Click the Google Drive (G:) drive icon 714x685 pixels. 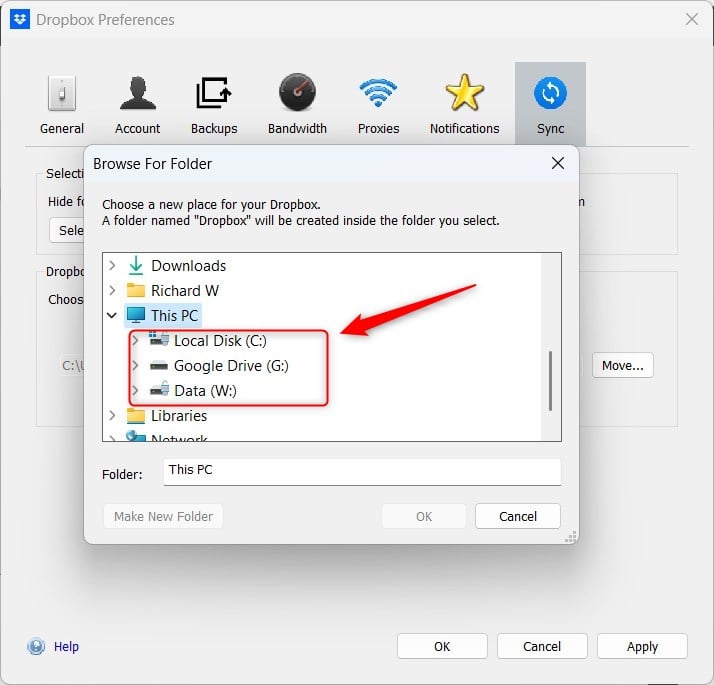click(x=159, y=365)
